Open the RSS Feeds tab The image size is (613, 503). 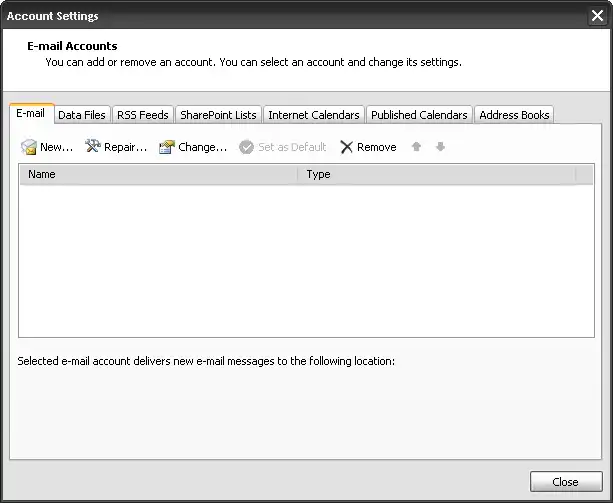pos(143,115)
